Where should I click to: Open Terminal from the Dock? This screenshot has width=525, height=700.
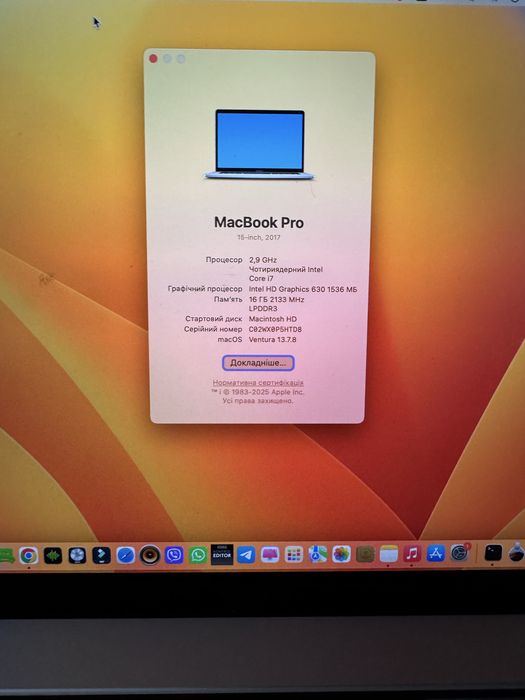coord(493,553)
